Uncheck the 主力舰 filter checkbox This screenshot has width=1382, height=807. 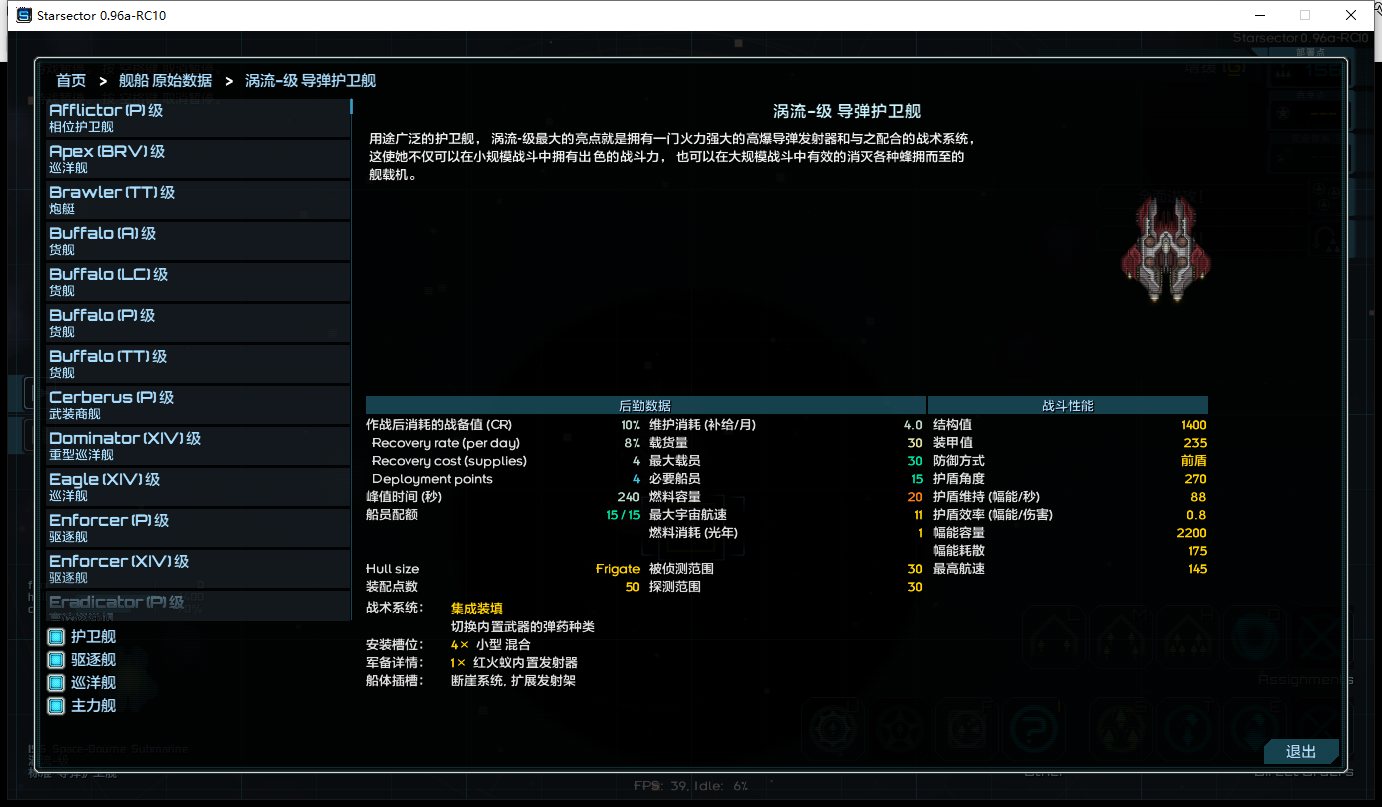[57, 705]
